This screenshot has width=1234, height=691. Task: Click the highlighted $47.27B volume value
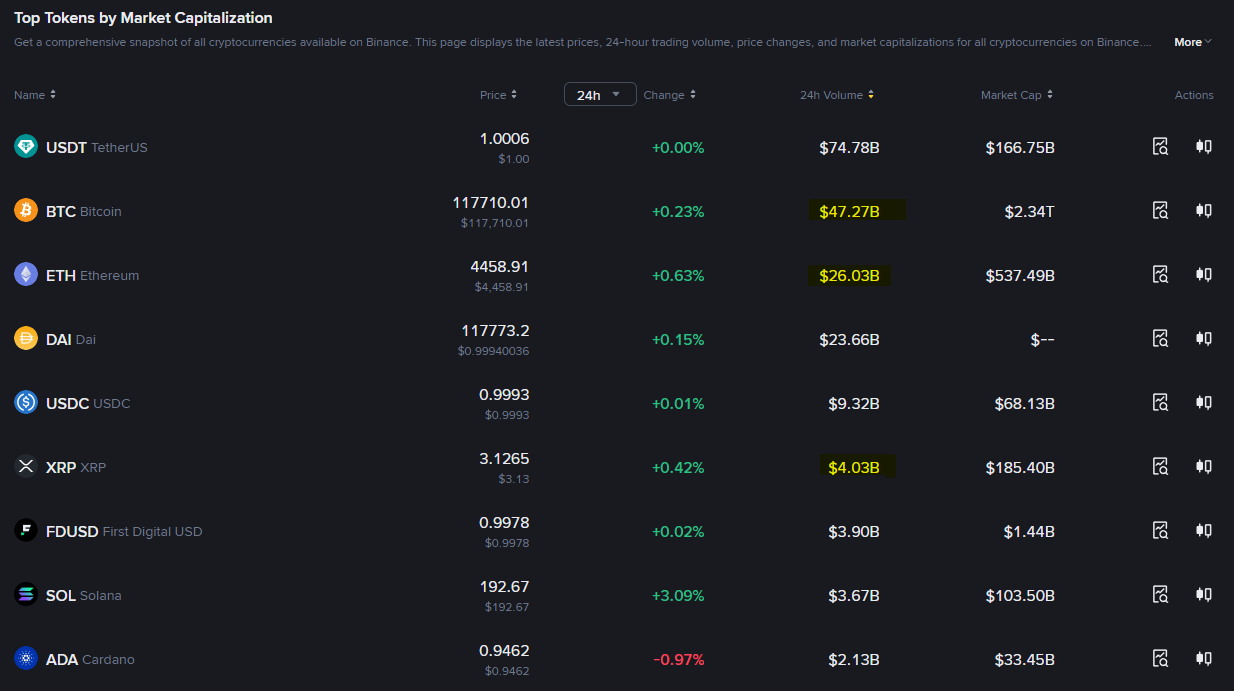[849, 211]
